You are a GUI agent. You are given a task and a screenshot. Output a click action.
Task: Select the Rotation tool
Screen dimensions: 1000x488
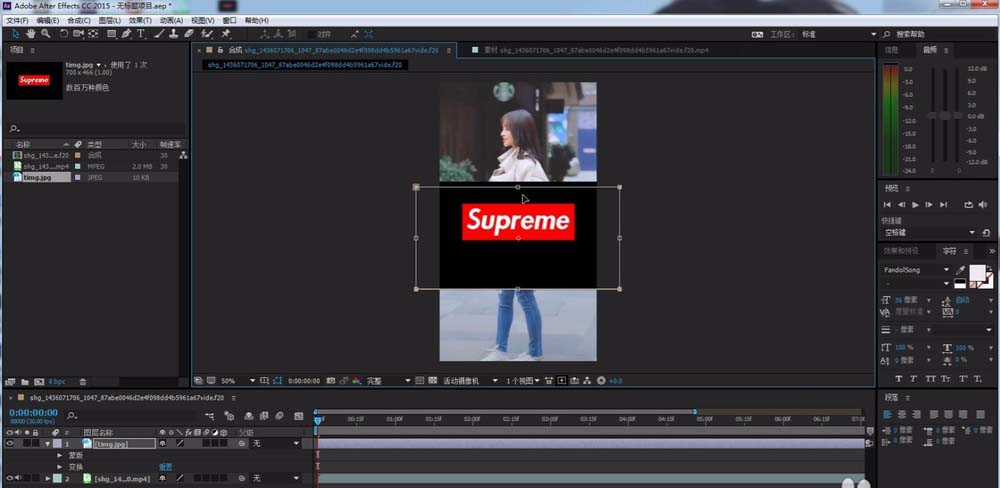(64, 34)
